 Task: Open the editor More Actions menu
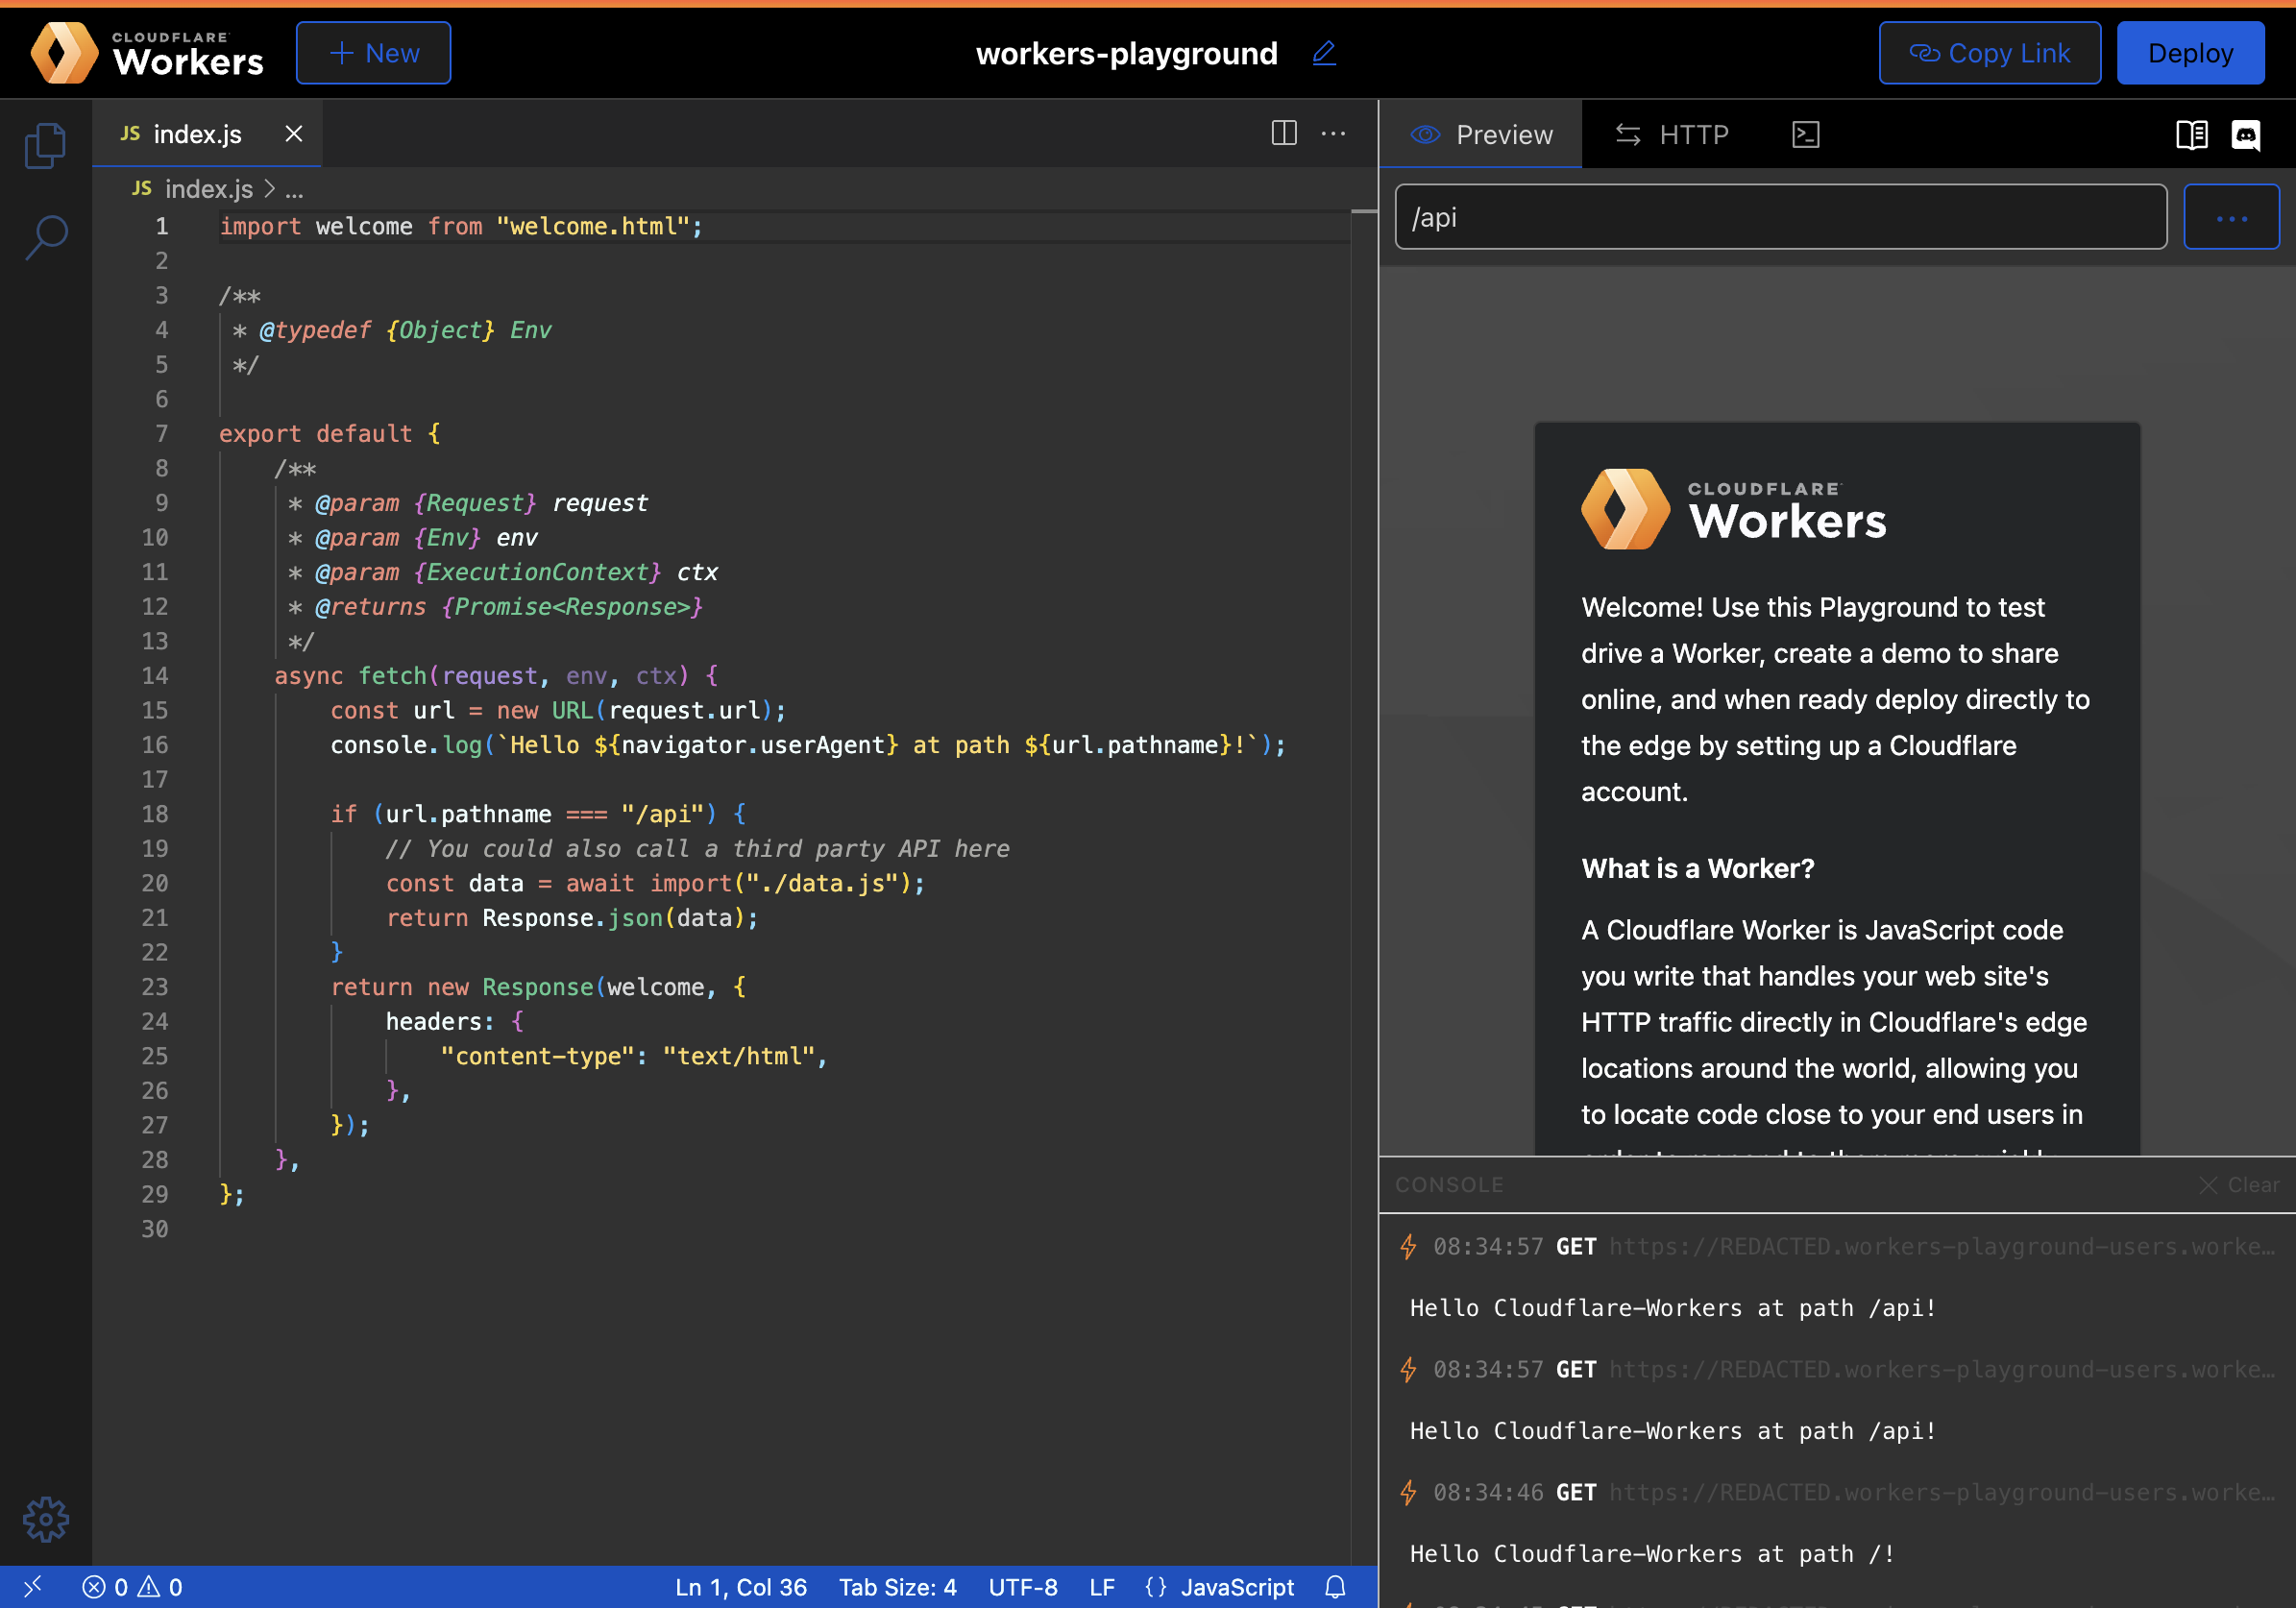coord(1333,133)
